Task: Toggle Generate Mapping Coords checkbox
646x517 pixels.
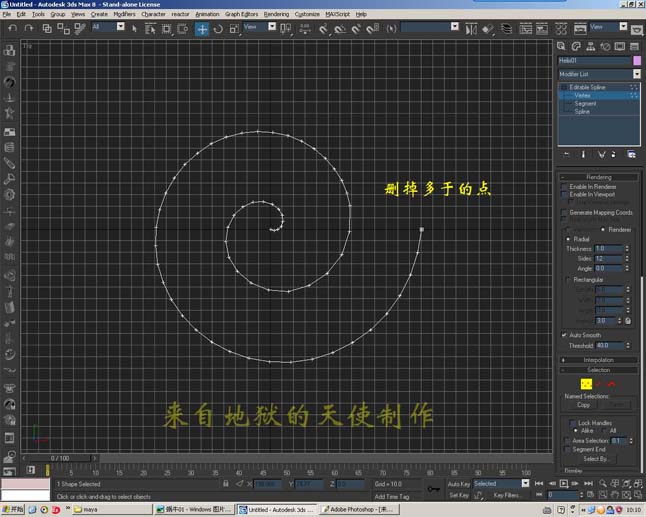Action: [x=564, y=213]
